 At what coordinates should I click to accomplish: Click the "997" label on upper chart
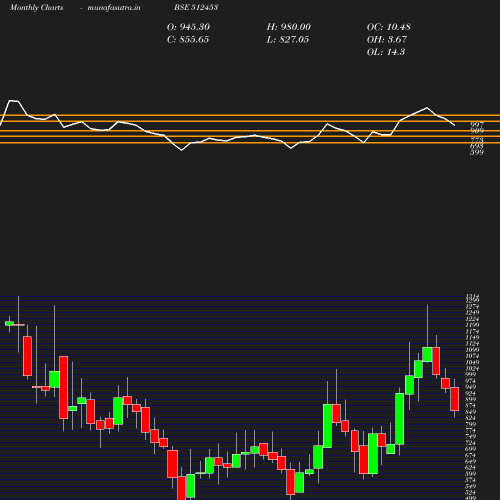[477, 125]
